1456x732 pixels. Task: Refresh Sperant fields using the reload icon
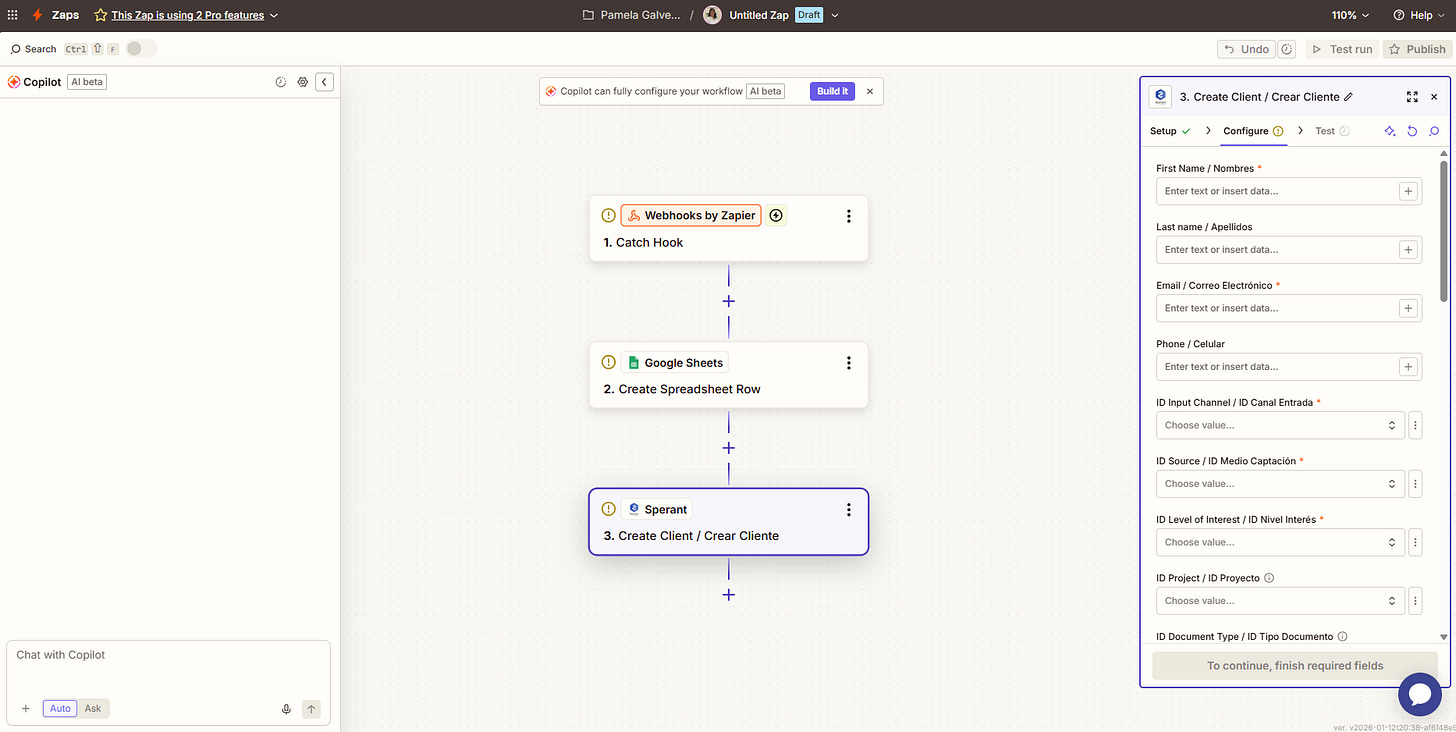point(1412,131)
